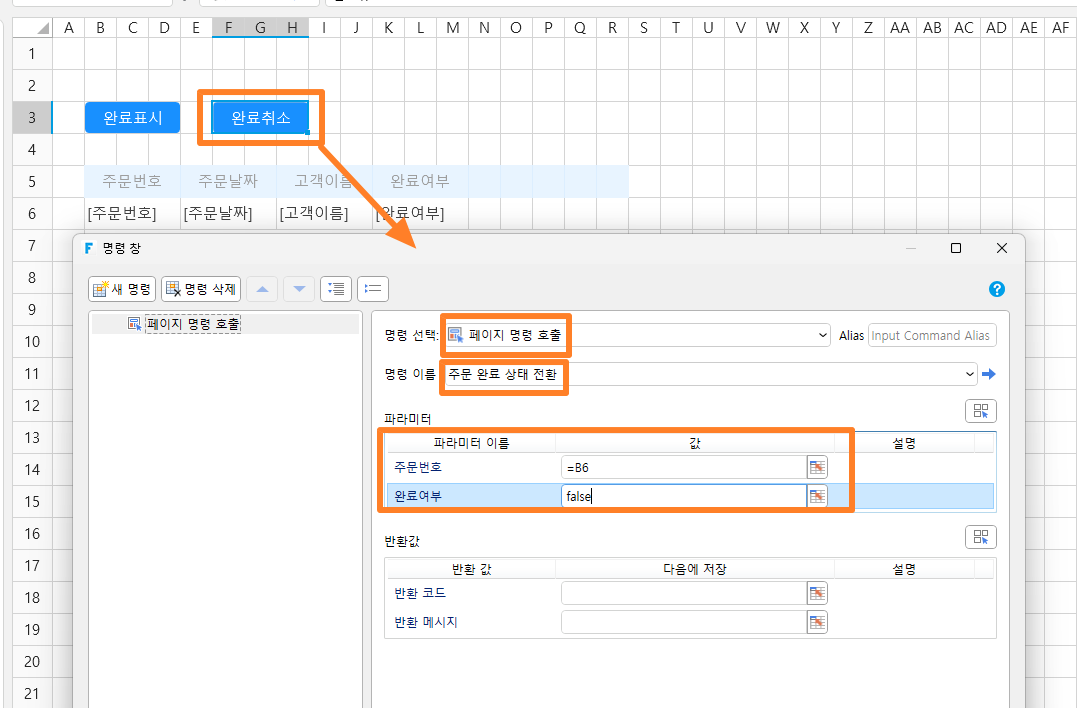Click the select-all corner of the spreadsheet

[32, 27]
